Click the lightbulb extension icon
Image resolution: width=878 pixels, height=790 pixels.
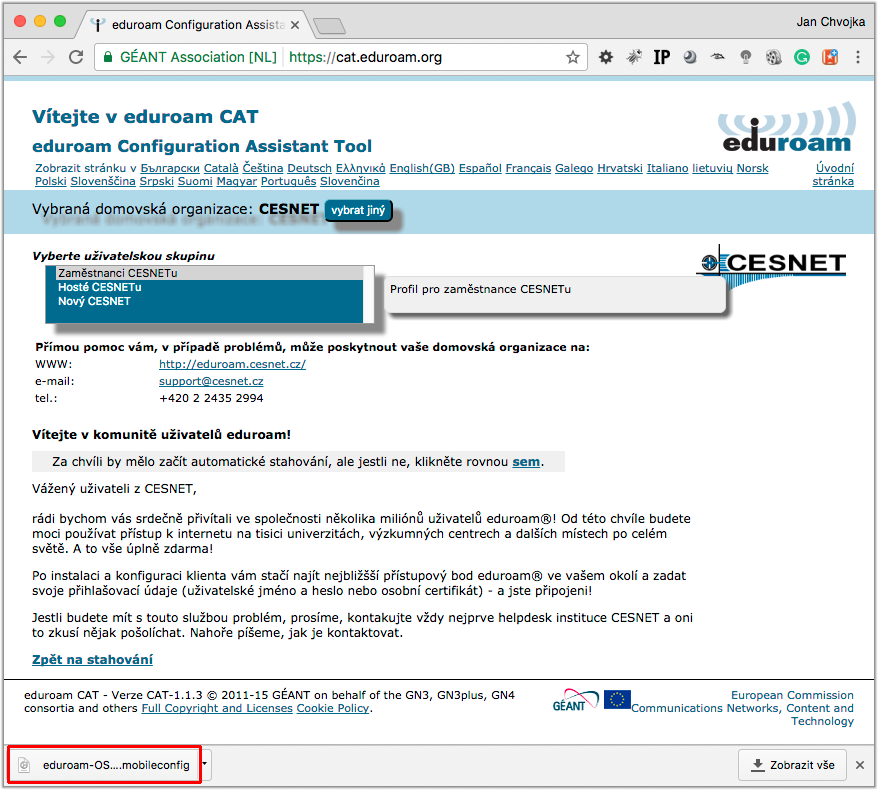(746, 57)
